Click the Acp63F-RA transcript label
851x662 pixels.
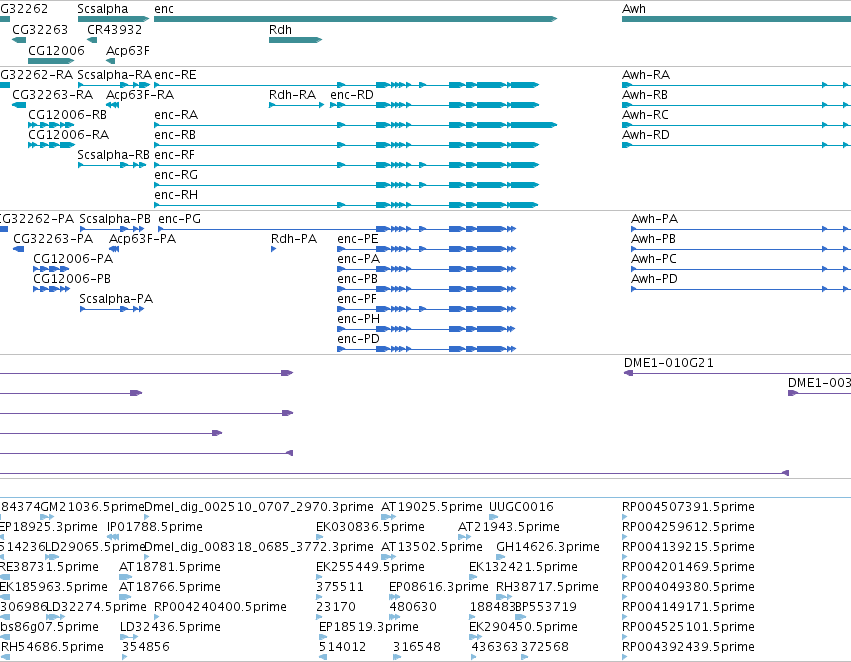click(x=140, y=94)
